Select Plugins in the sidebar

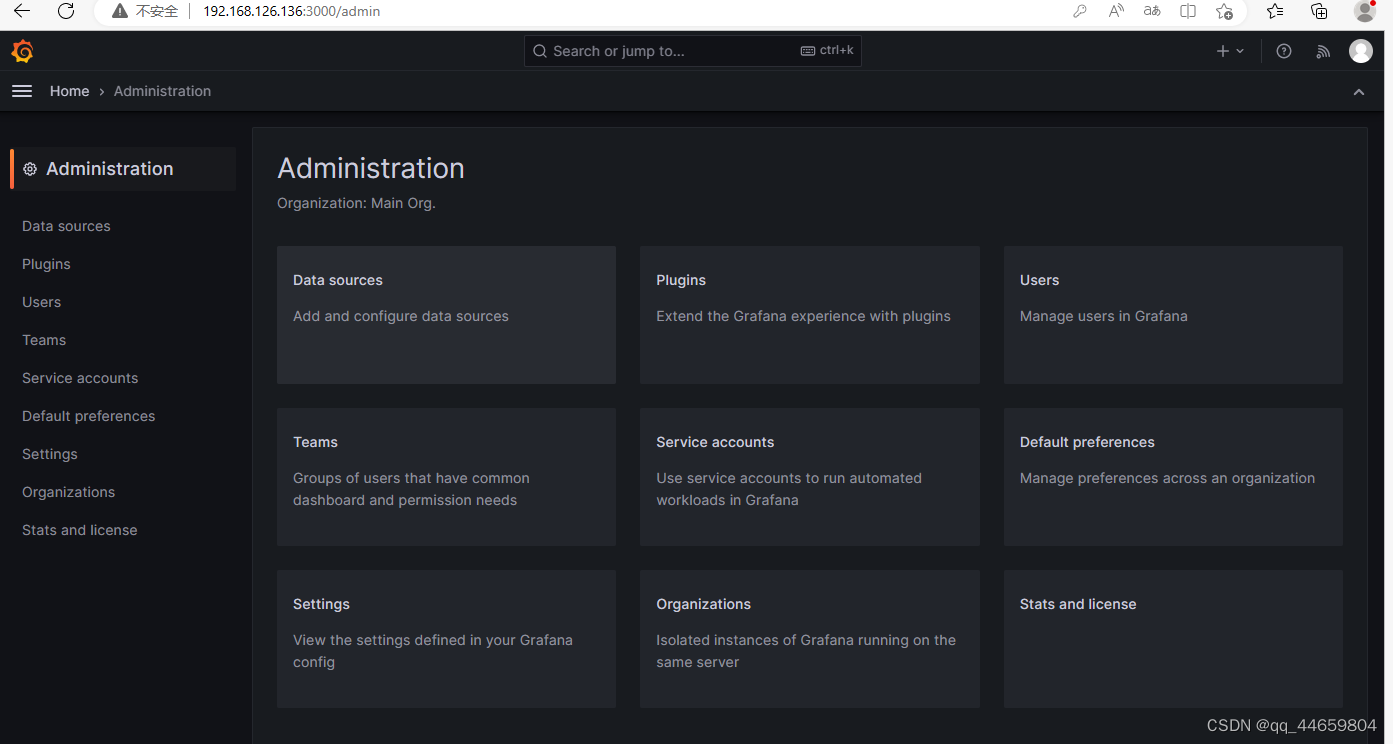(46, 264)
